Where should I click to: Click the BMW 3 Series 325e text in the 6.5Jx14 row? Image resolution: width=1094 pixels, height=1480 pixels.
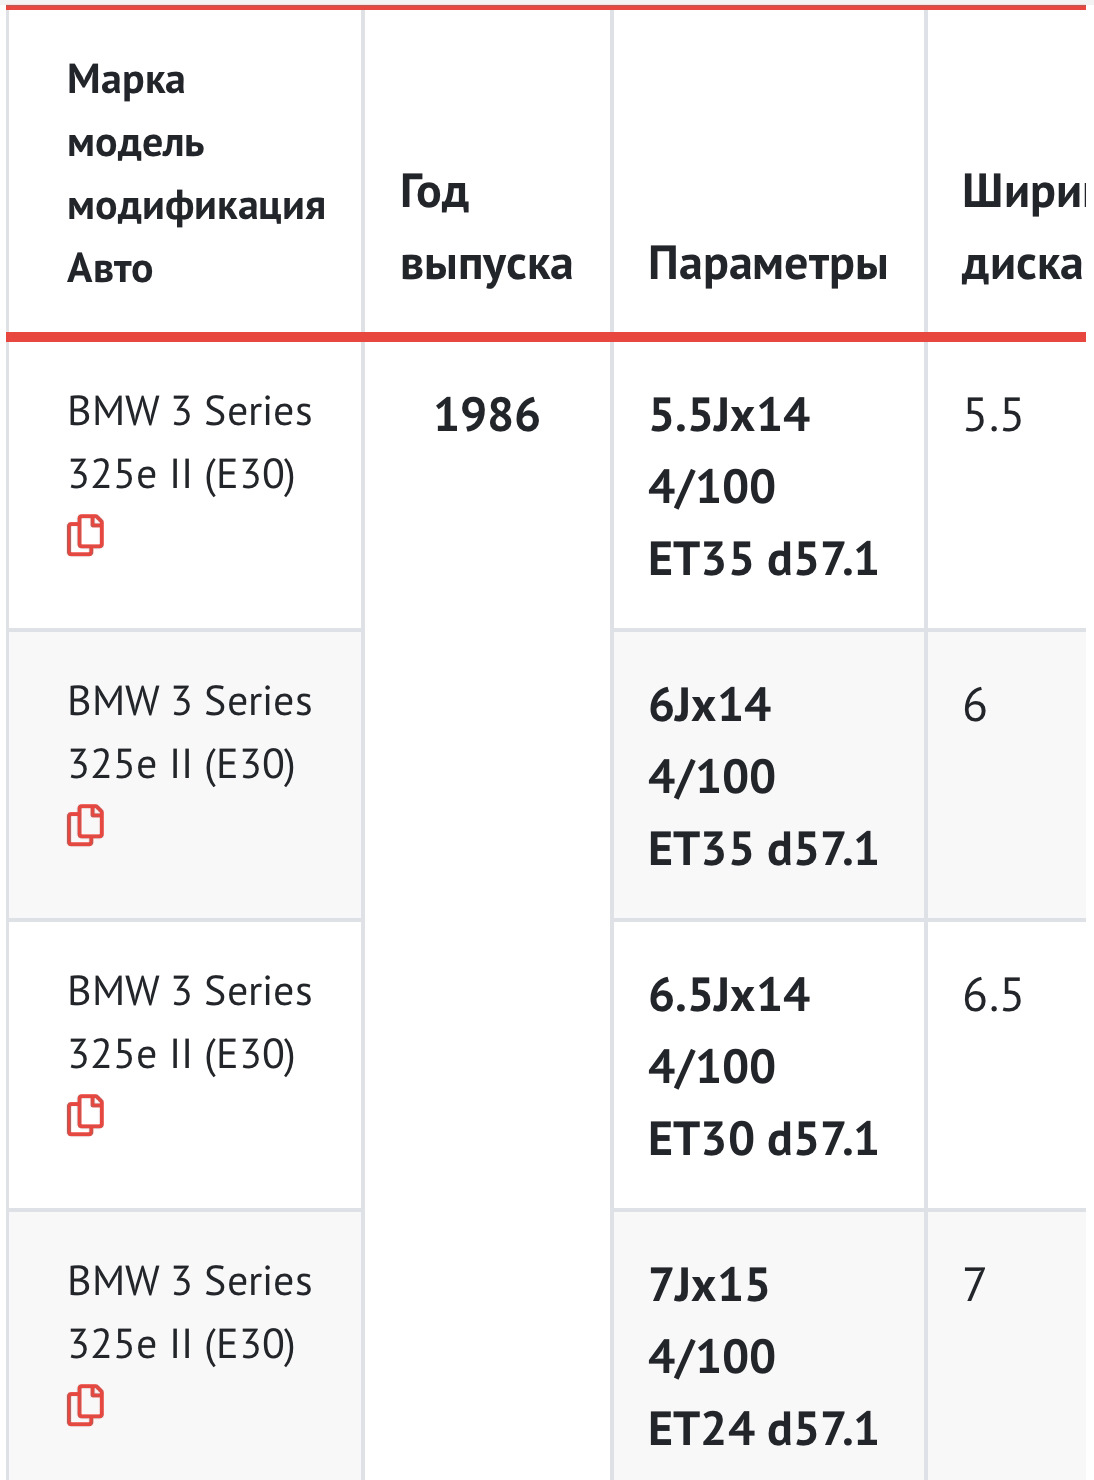pos(190,1023)
